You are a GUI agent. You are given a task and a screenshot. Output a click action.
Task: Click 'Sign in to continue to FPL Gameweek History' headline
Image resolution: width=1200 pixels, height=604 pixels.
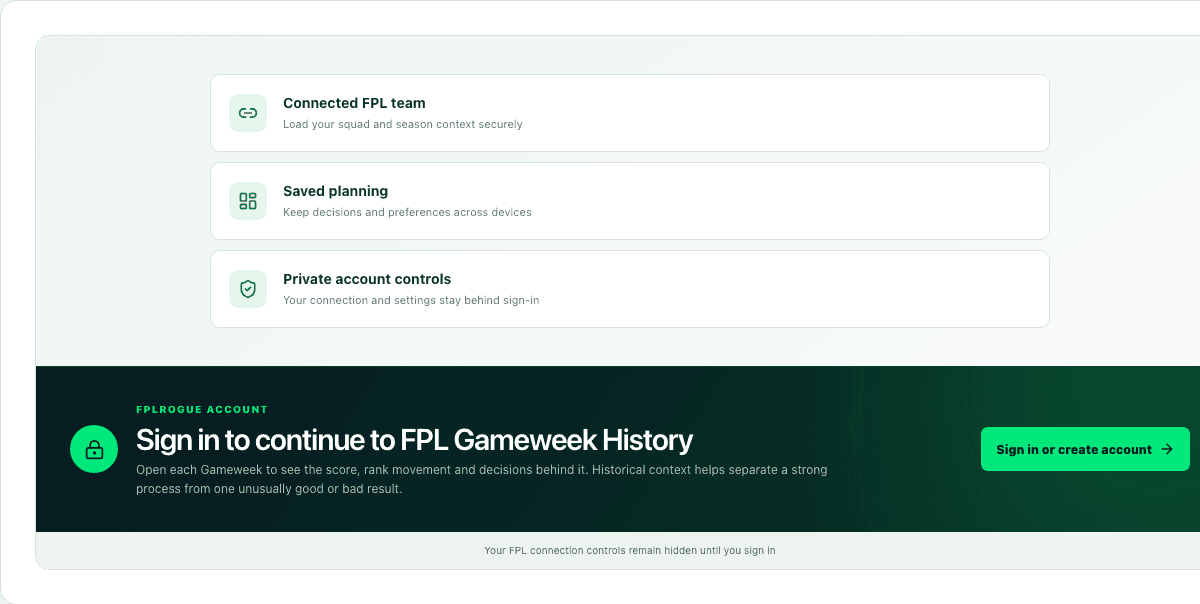pos(414,440)
